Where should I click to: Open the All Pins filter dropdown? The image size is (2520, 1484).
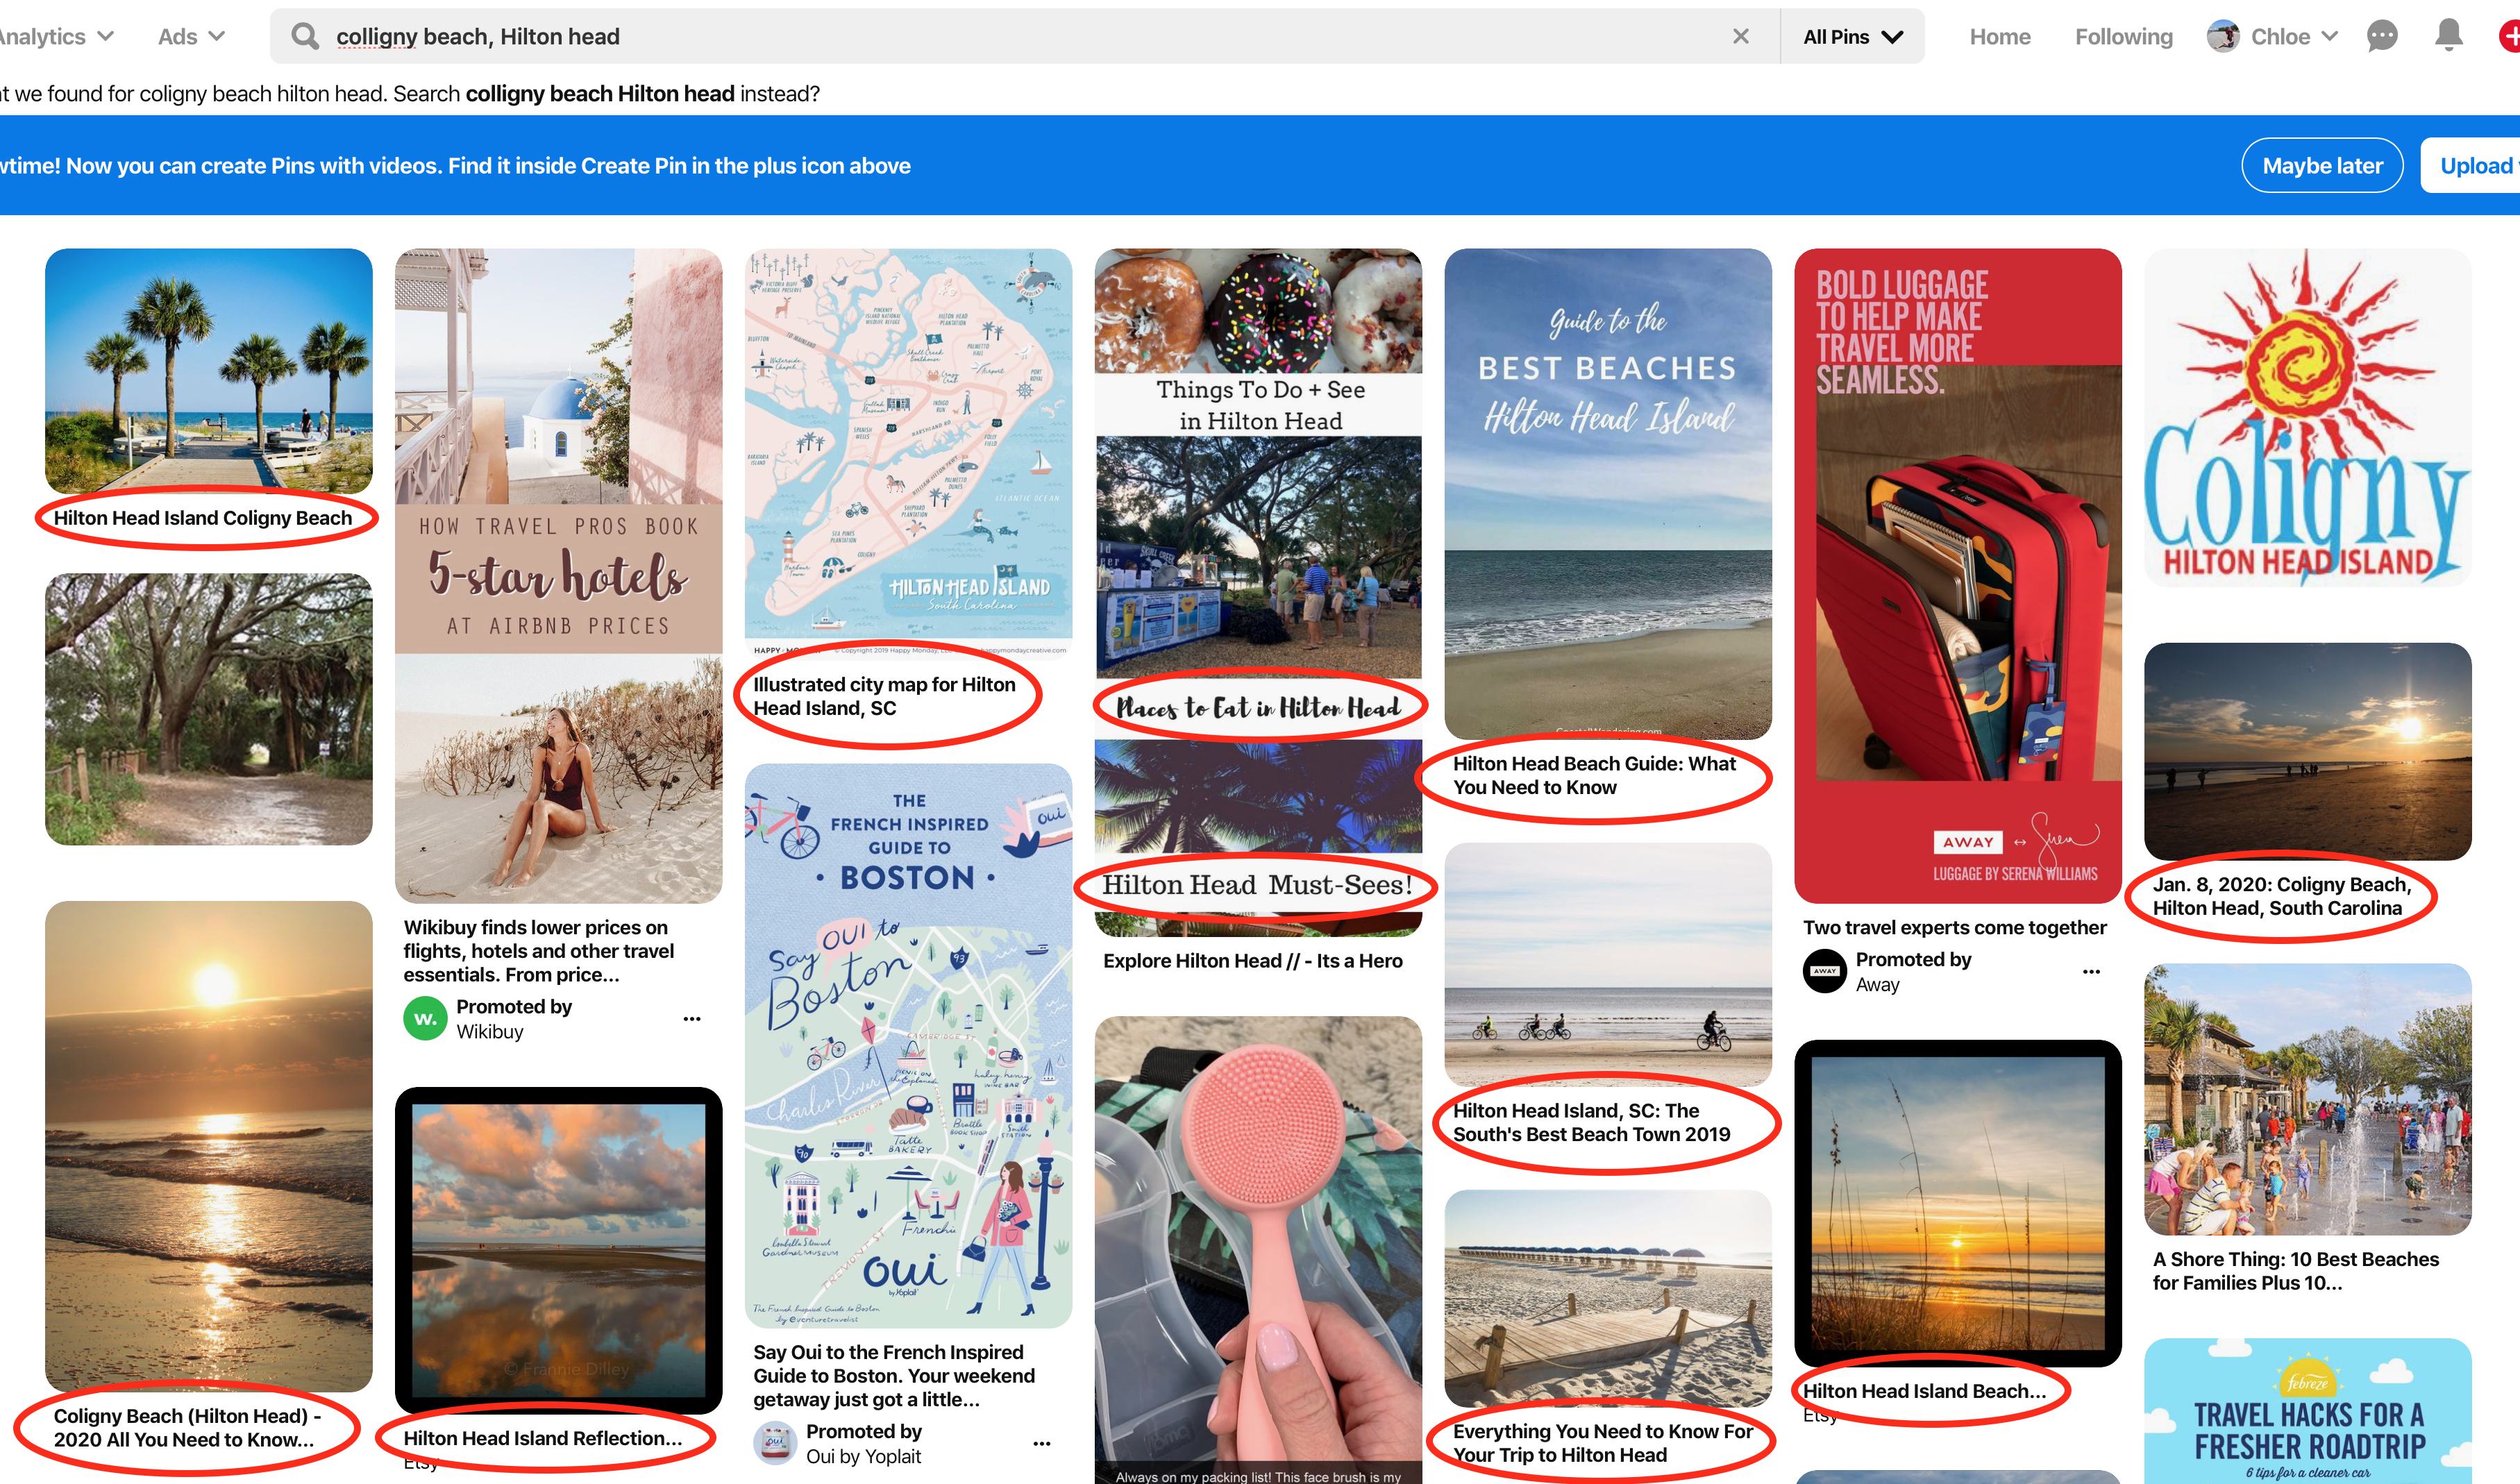click(1852, 37)
